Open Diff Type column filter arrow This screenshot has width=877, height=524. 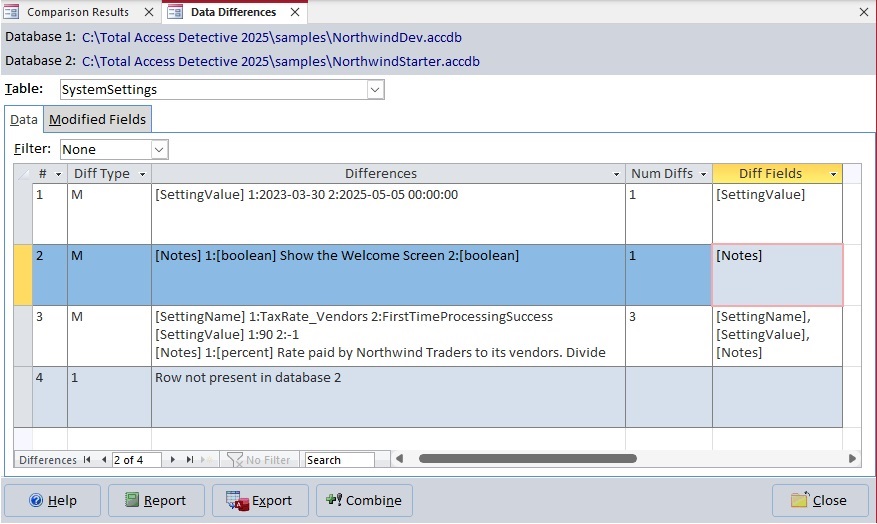(142, 174)
